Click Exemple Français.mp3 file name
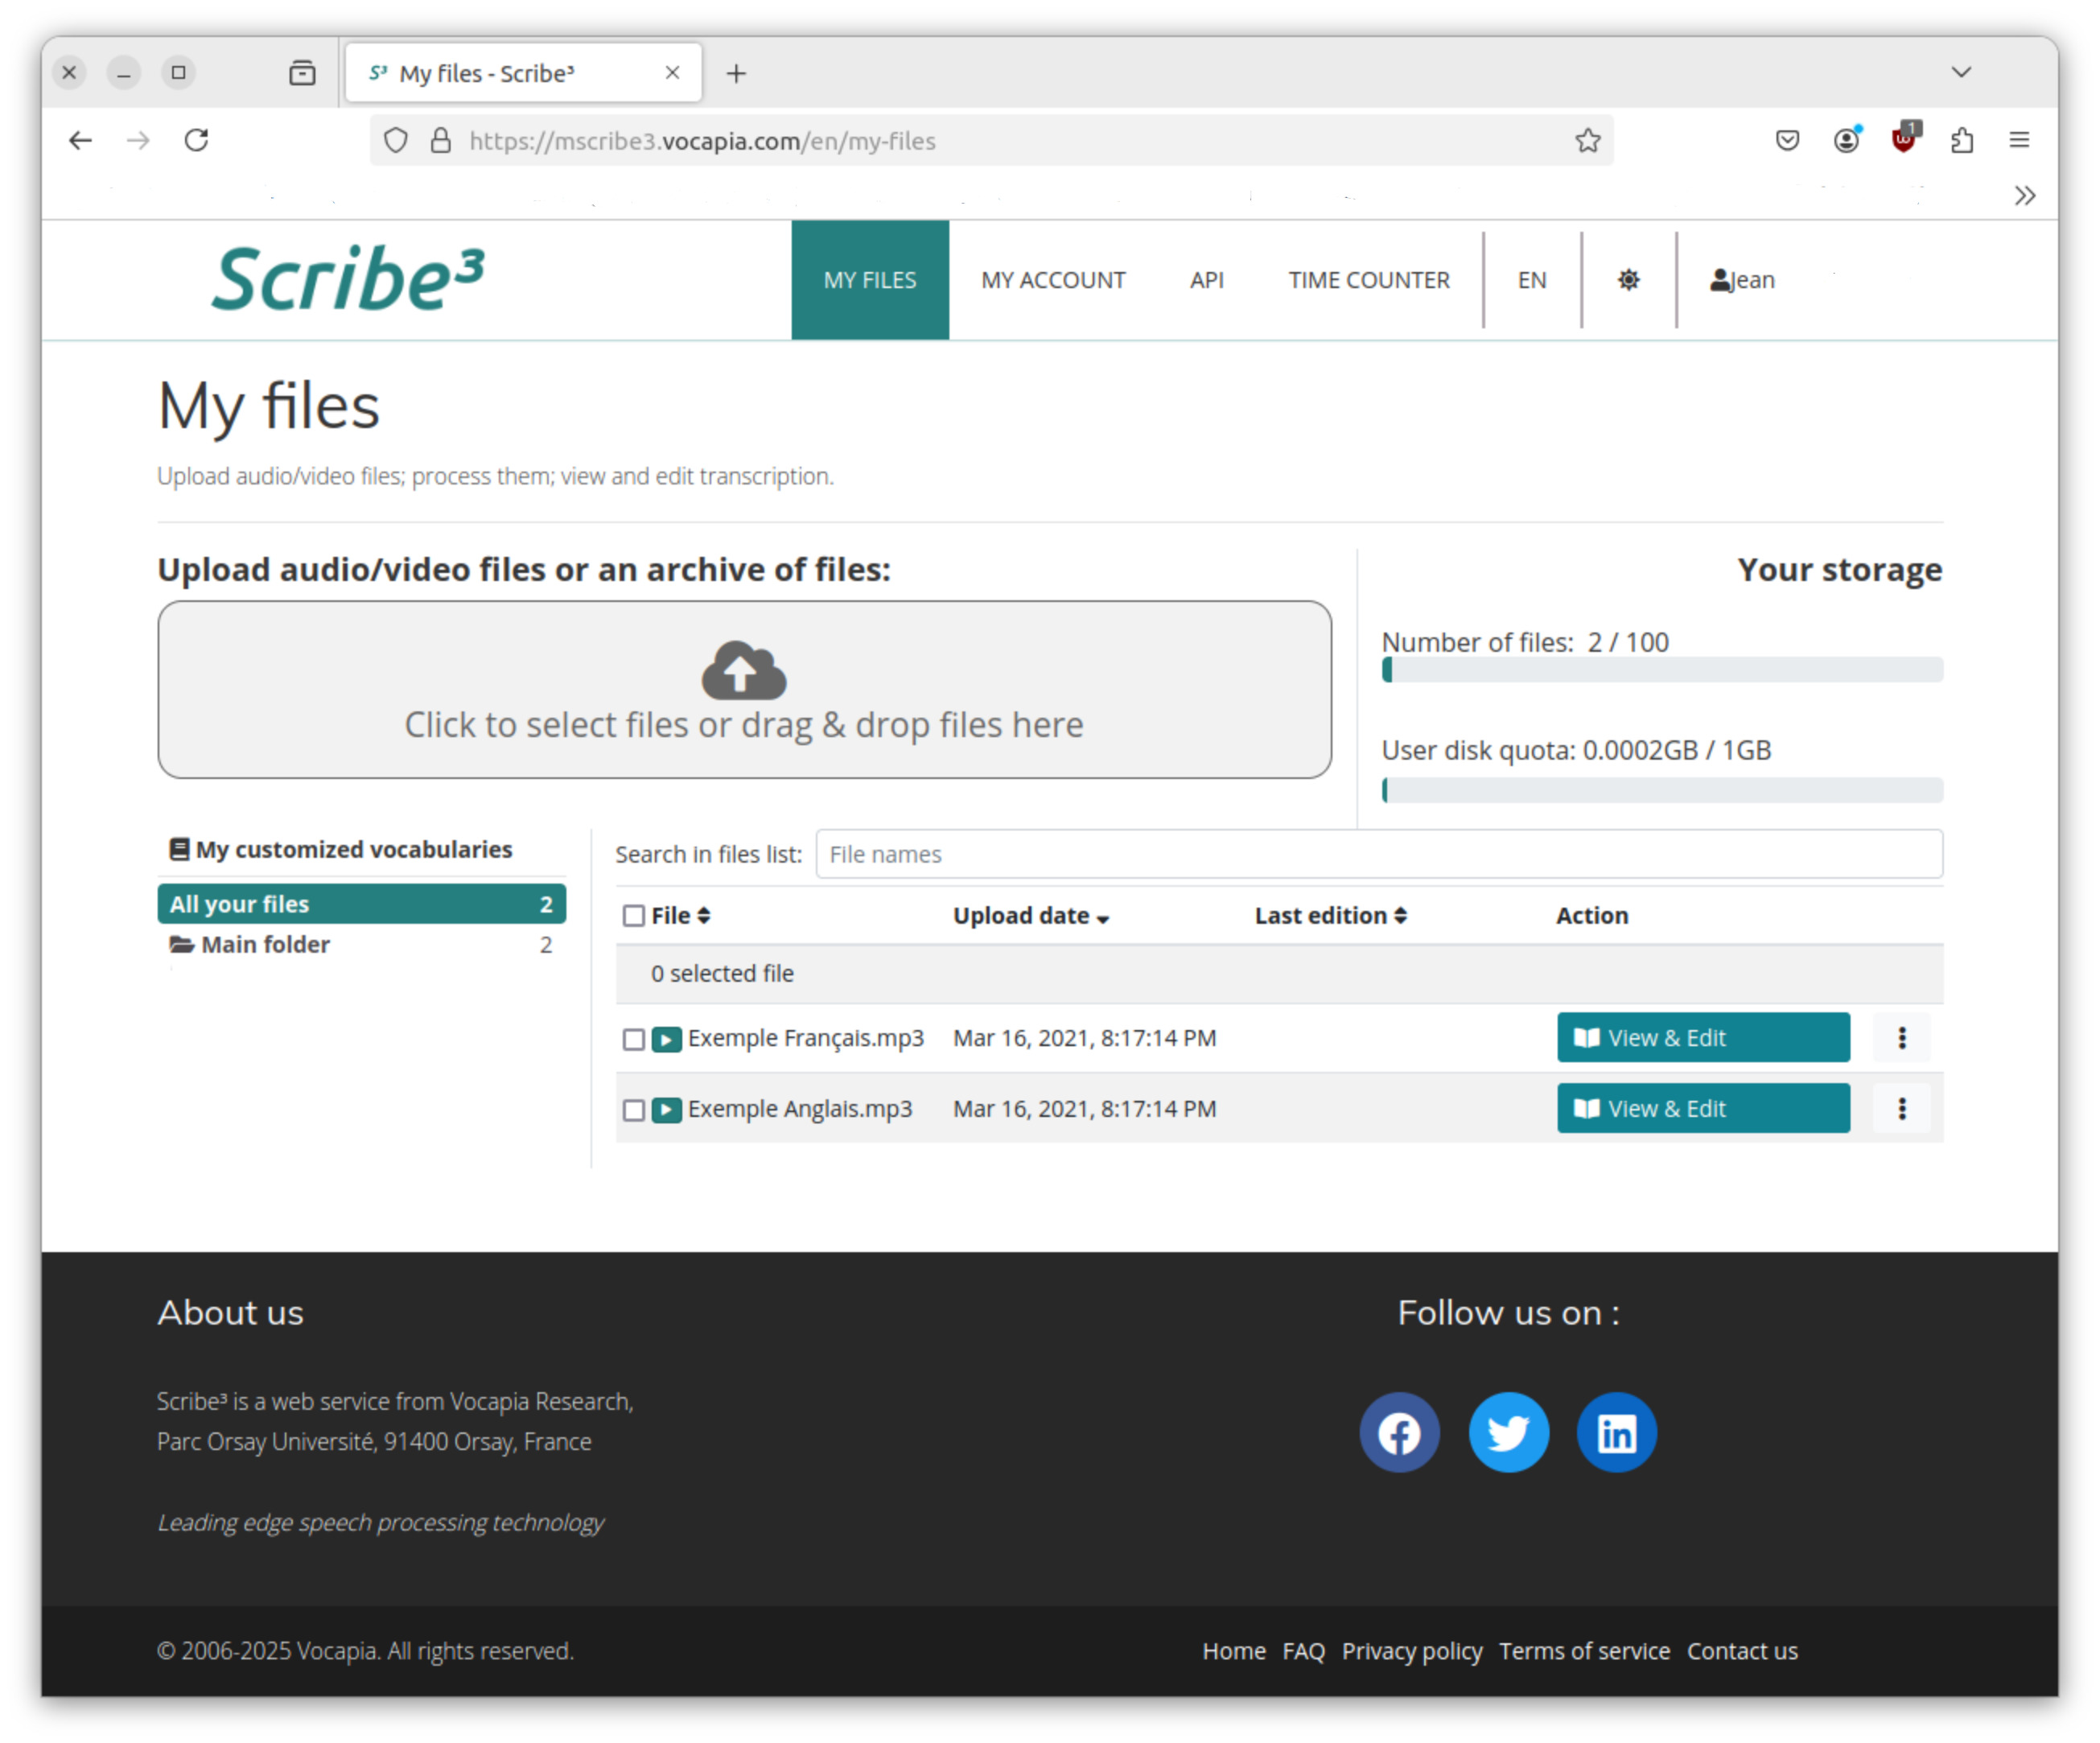 click(x=806, y=1039)
